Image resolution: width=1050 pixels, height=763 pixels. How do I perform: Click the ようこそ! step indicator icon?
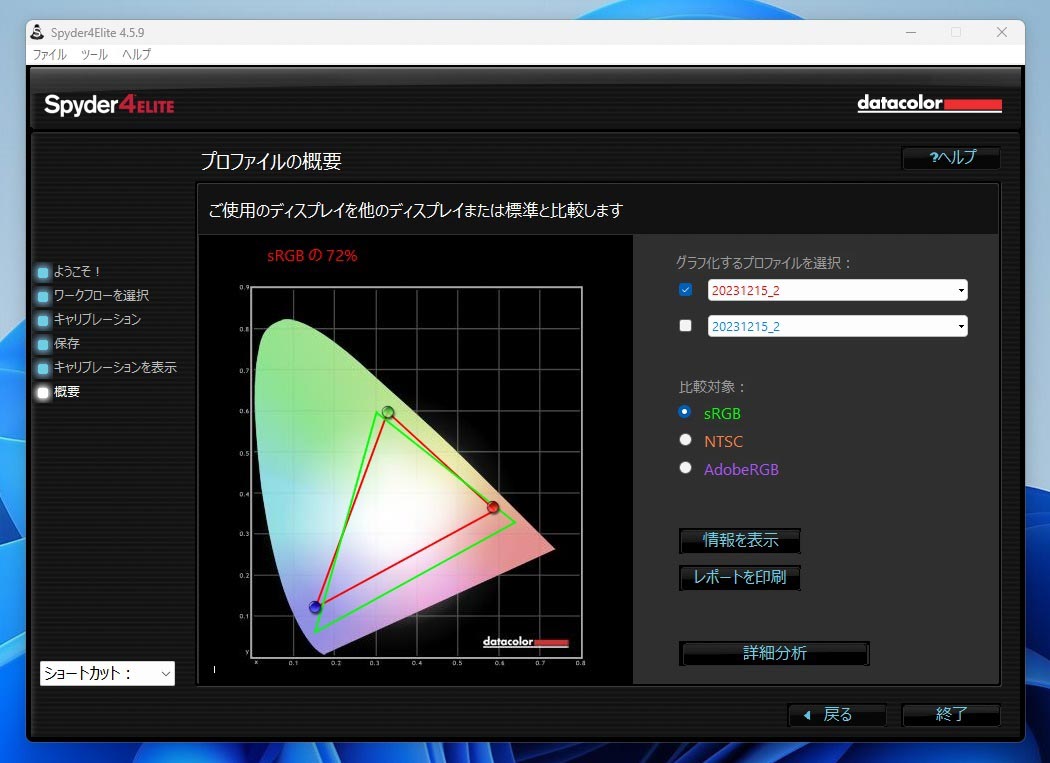coord(44,272)
